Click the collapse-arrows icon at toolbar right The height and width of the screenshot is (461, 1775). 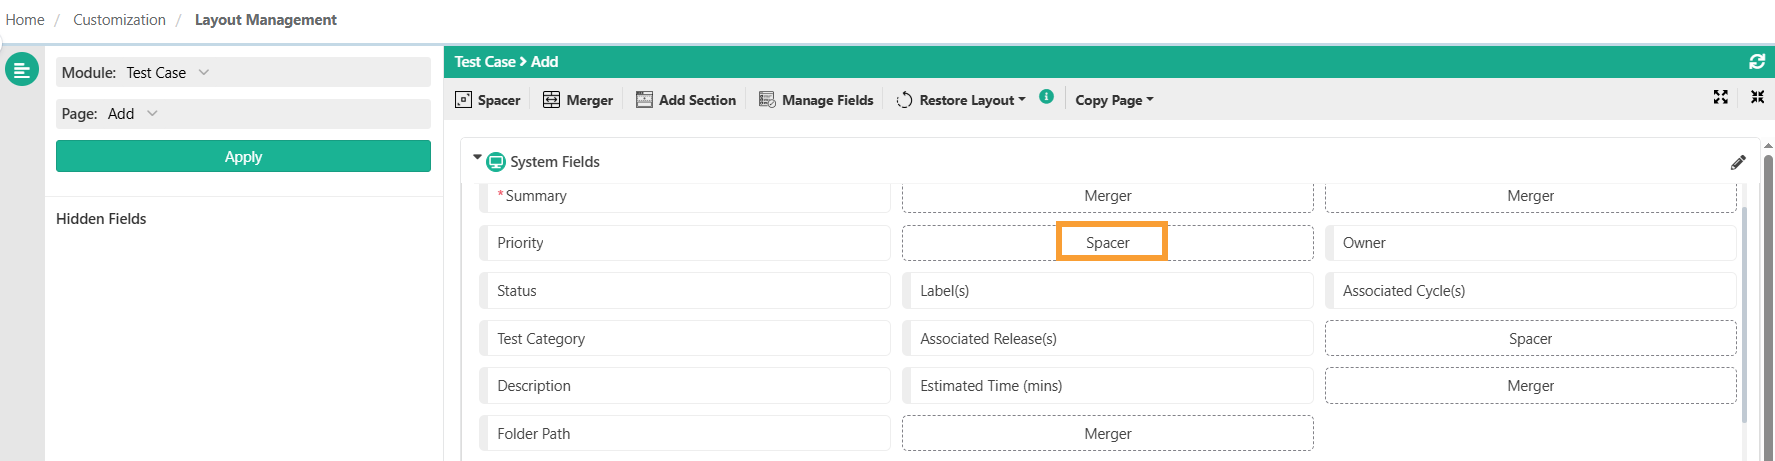point(1757,97)
